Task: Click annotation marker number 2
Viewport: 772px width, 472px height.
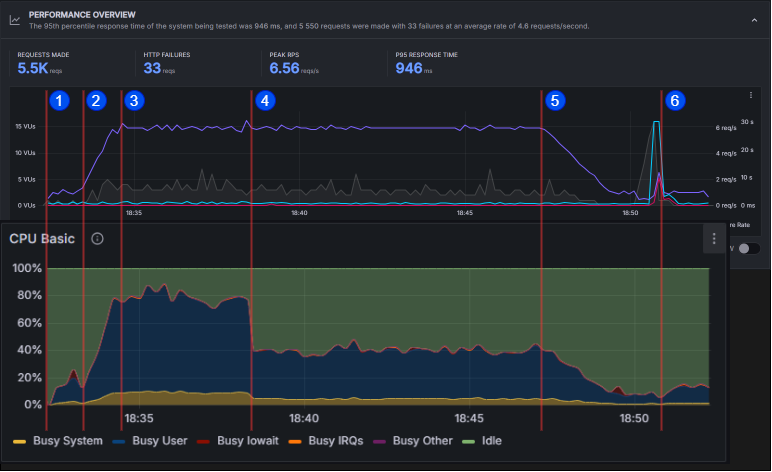Action: coord(96,100)
